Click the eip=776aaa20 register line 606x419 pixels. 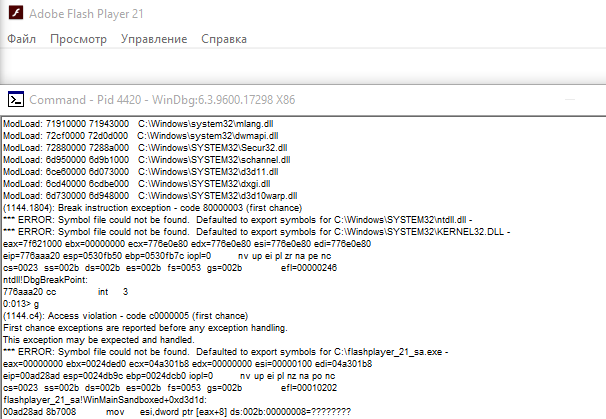pyautogui.click(x=167, y=256)
